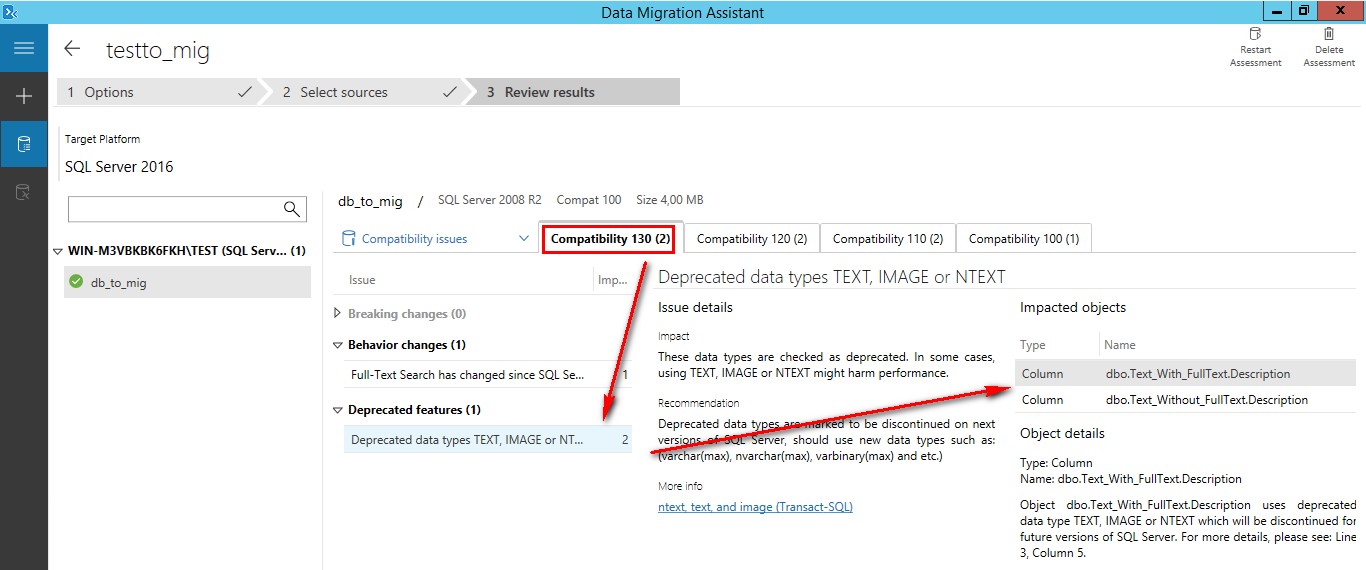Open the assessments database icon in sidebar
Screen dimensions: 1366x570
pyautogui.click(x=24, y=144)
